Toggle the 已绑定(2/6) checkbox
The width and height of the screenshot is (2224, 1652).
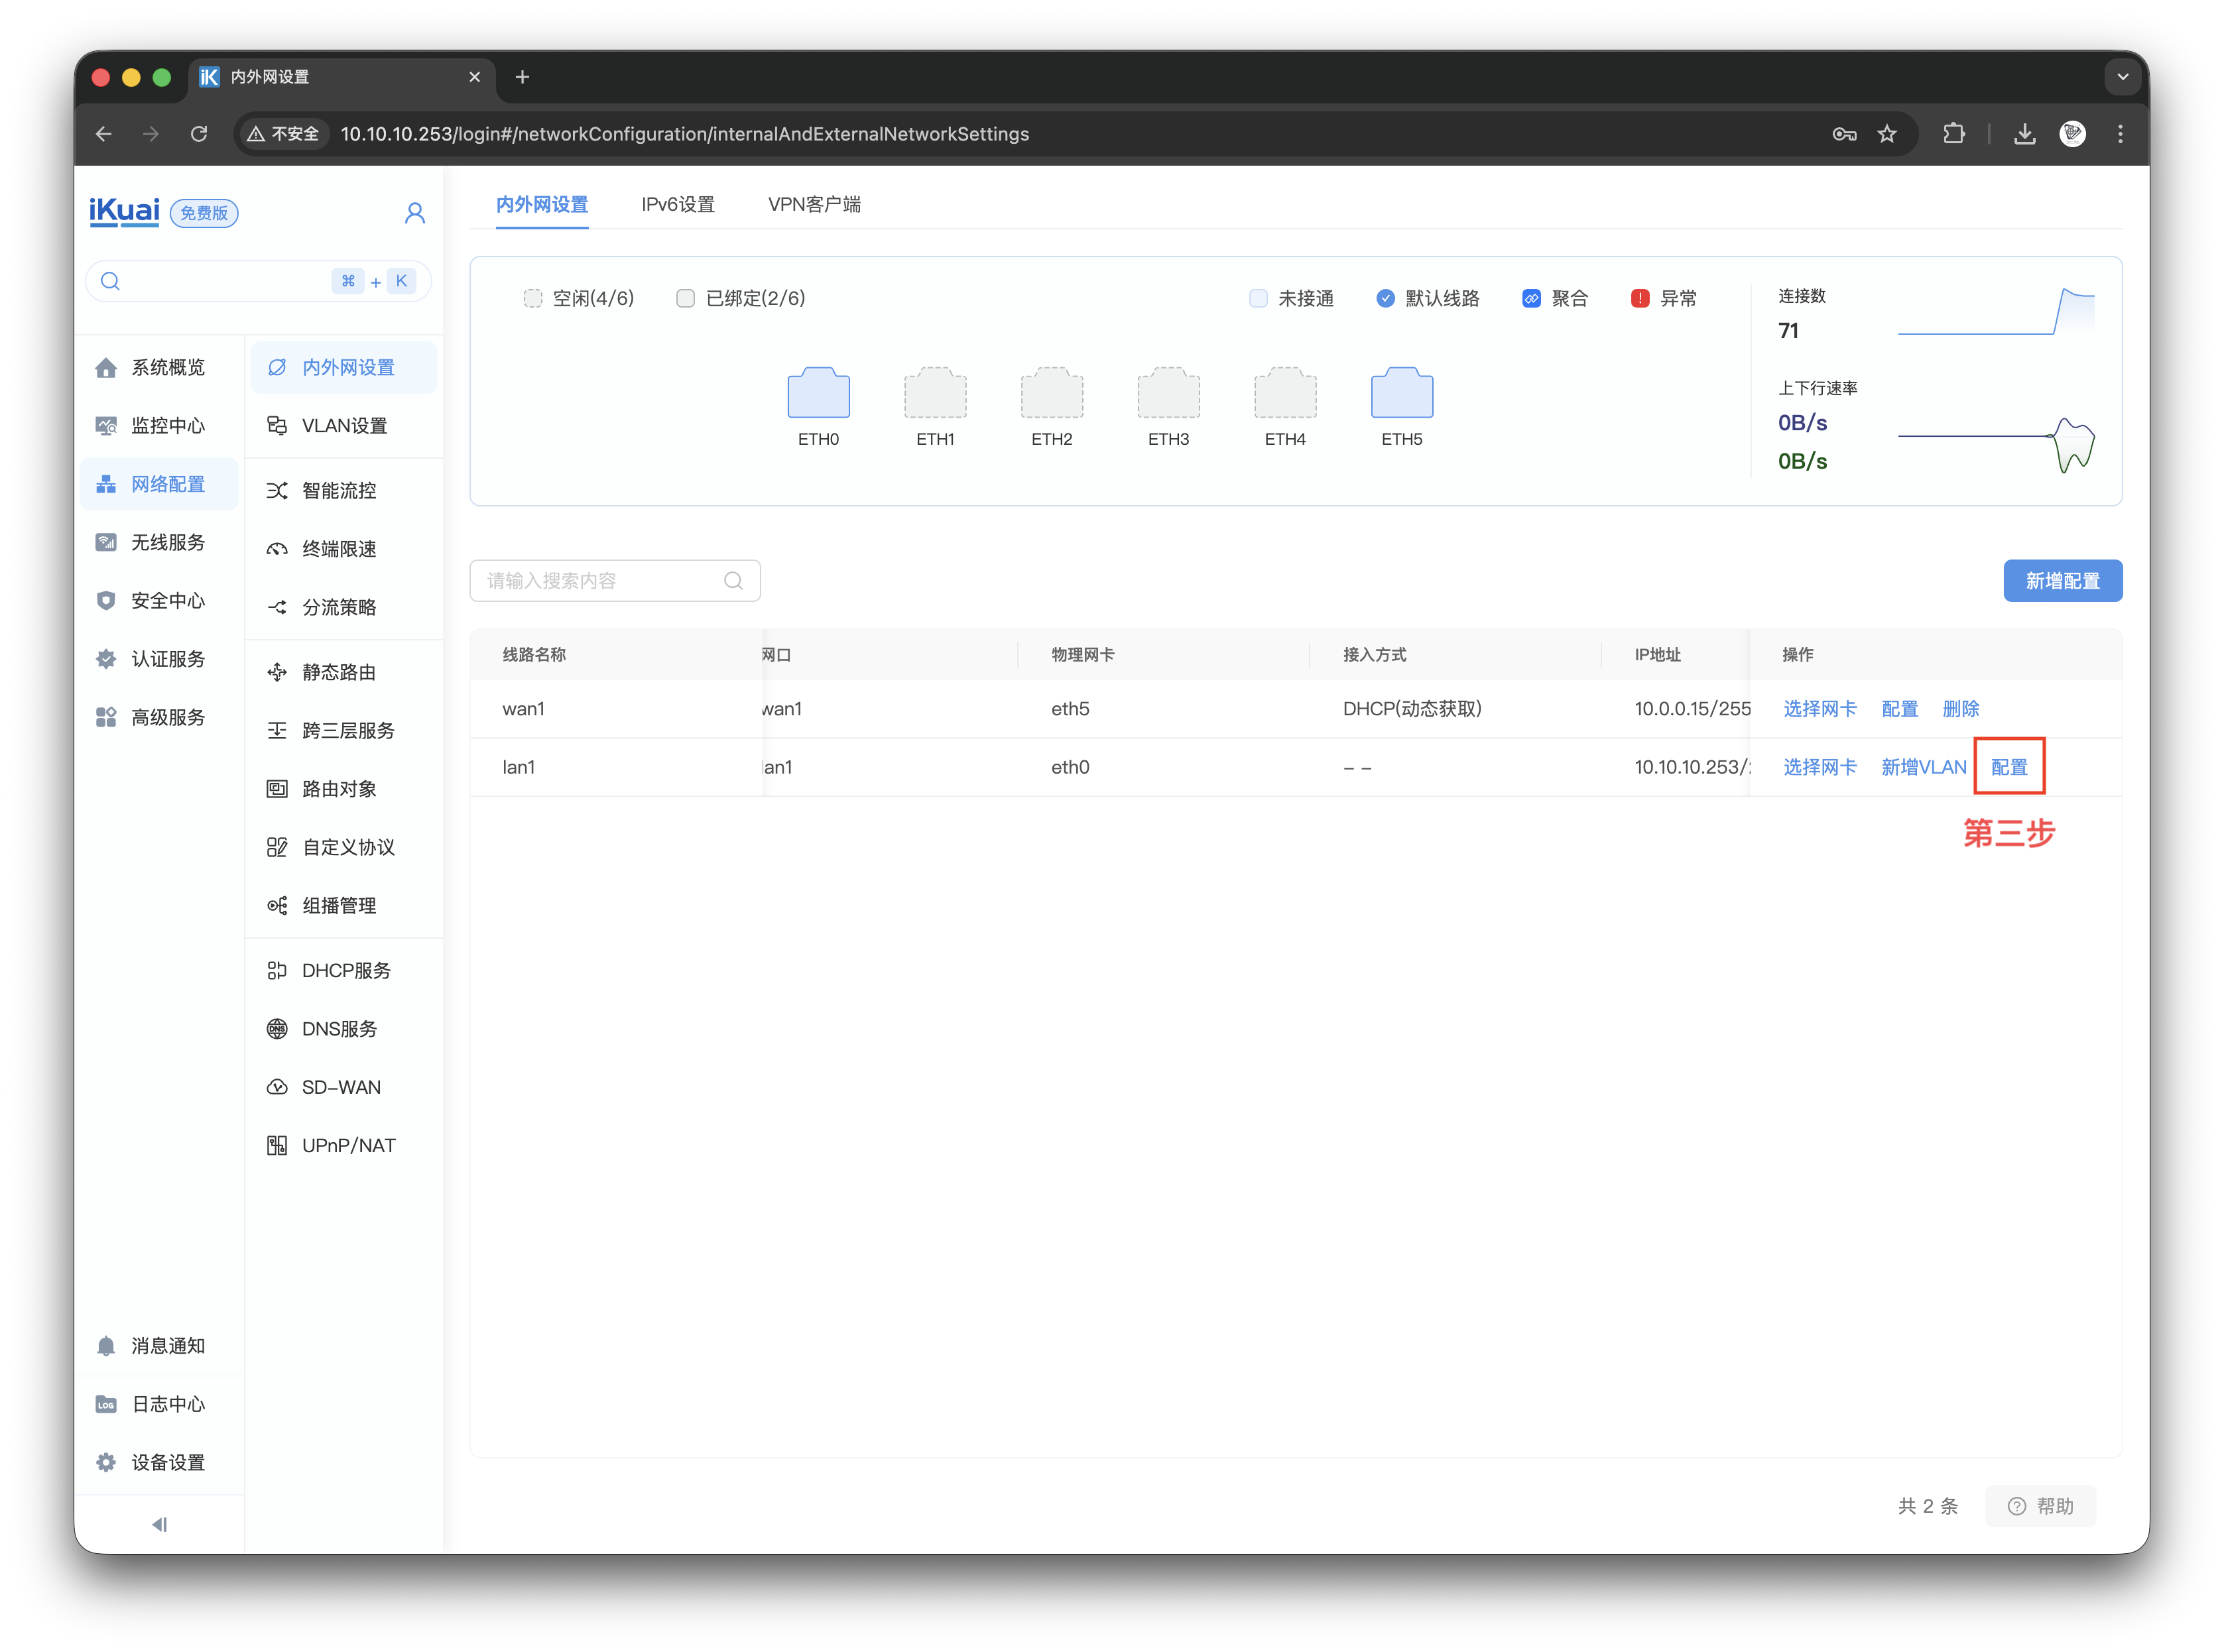pos(685,299)
